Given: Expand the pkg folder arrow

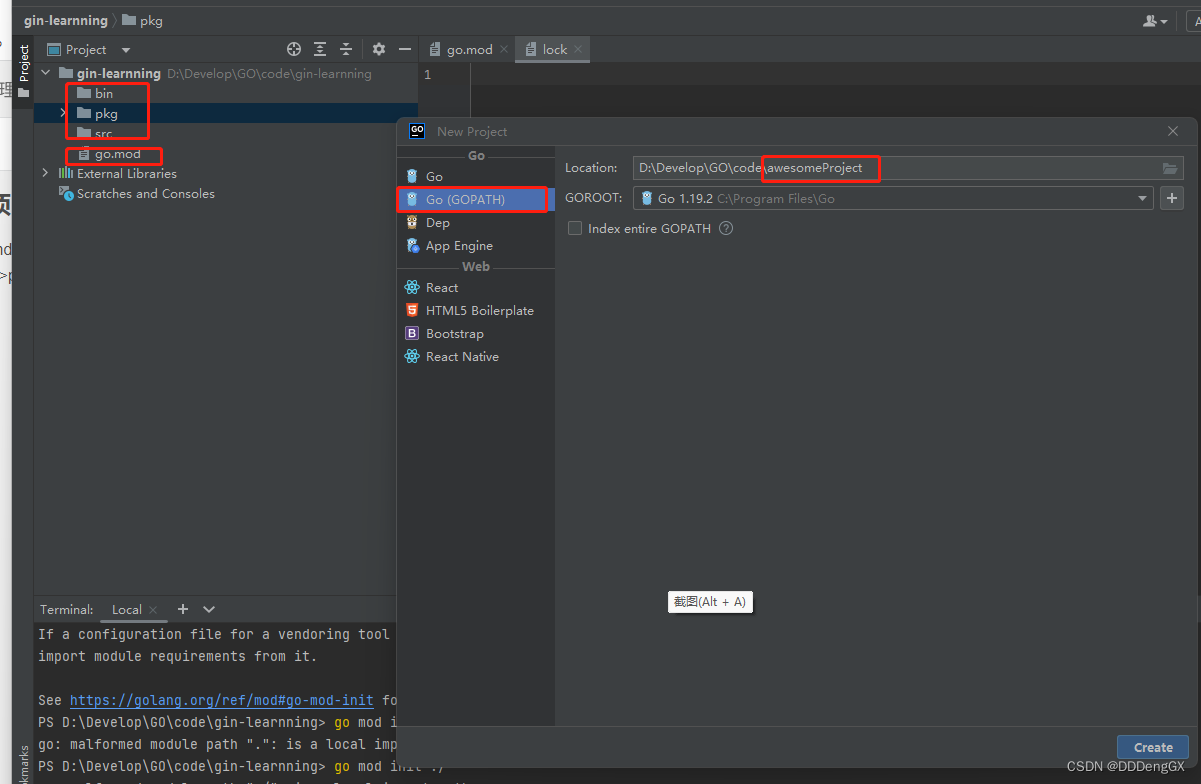Looking at the screenshot, I should click(63, 113).
